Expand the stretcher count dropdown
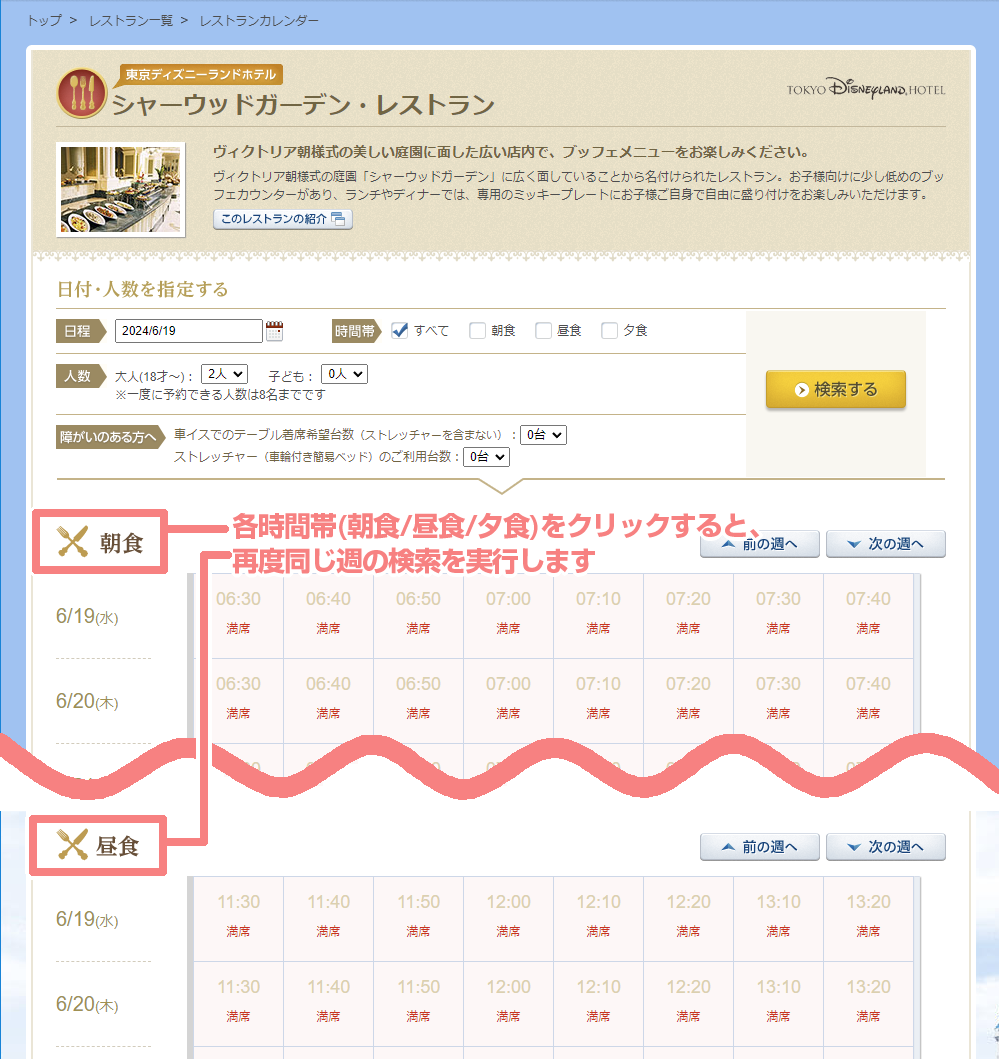The width and height of the screenshot is (999, 1059). (486, 457)
